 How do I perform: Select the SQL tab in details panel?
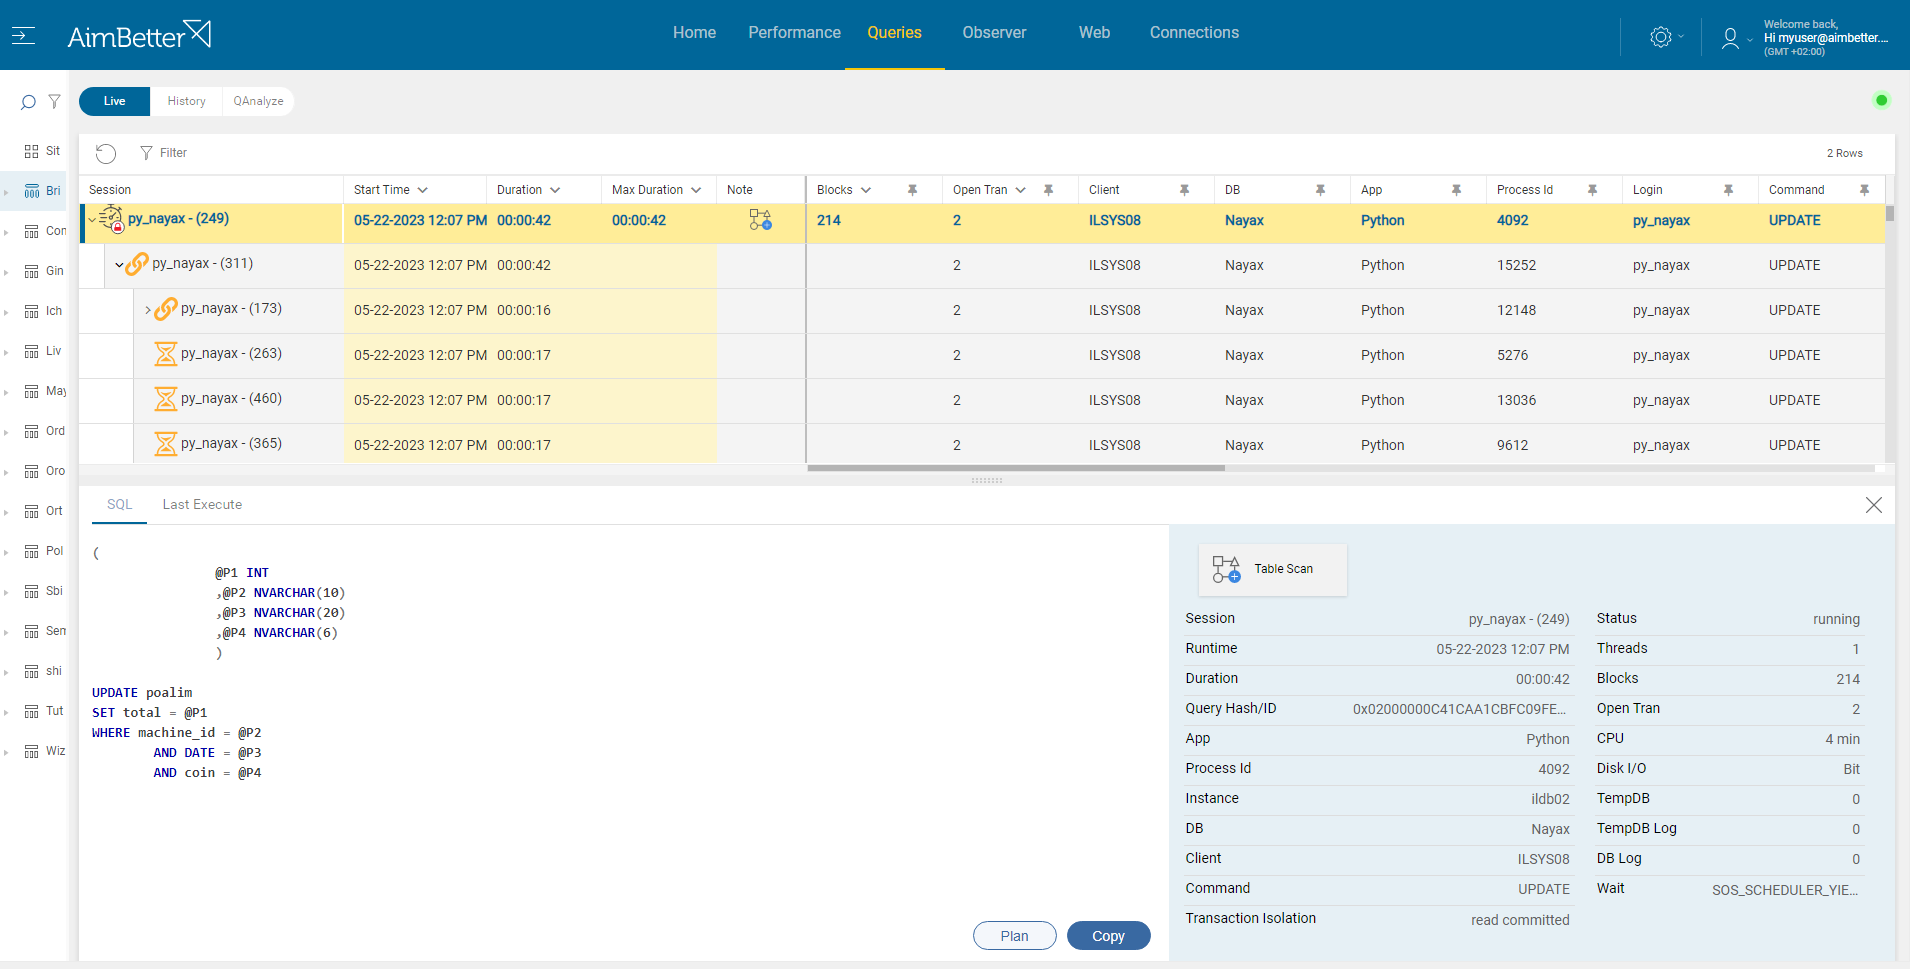(x=119, y=505)
